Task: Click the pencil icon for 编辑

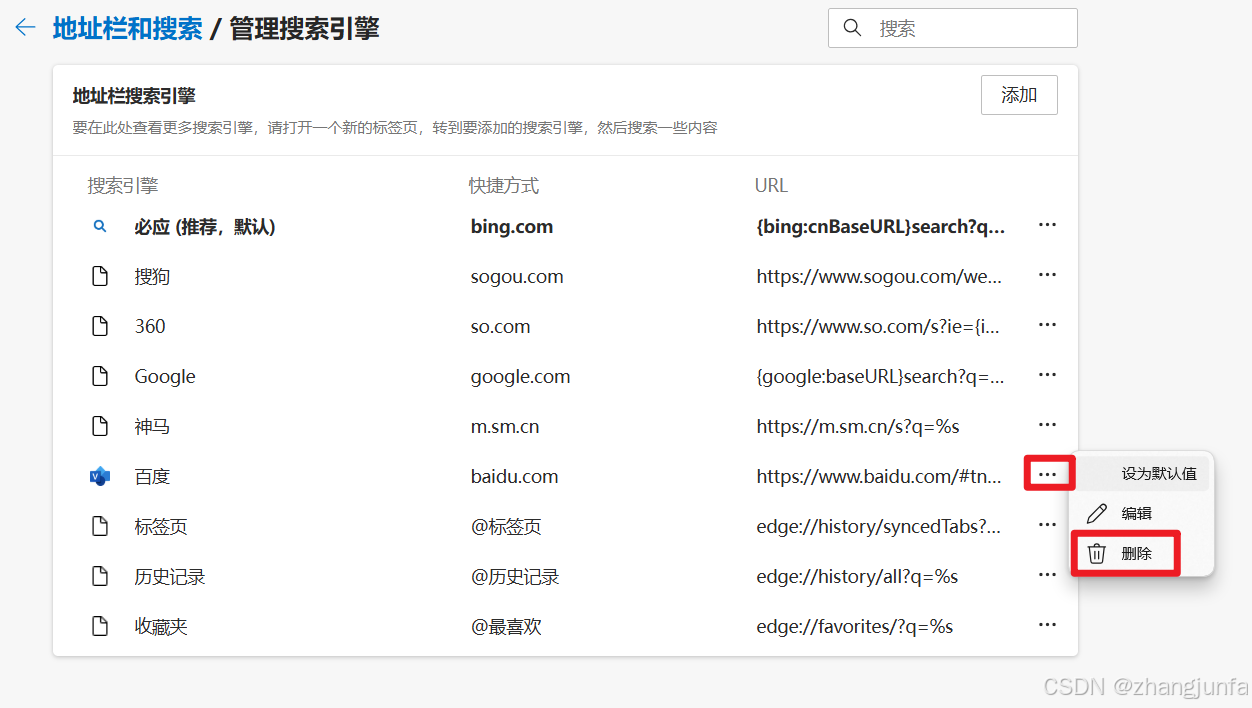Action: (1097, 513)
